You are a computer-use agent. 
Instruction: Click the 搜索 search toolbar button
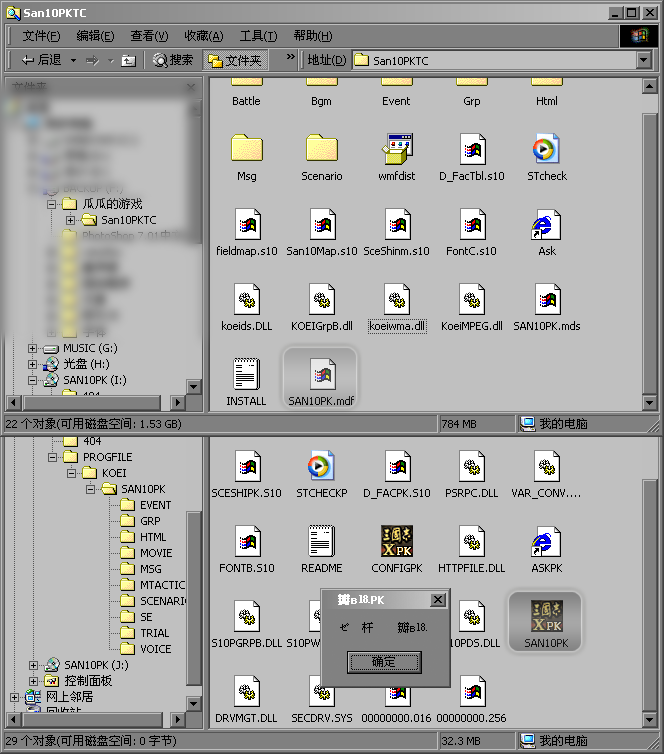click(x=173, y=60)
